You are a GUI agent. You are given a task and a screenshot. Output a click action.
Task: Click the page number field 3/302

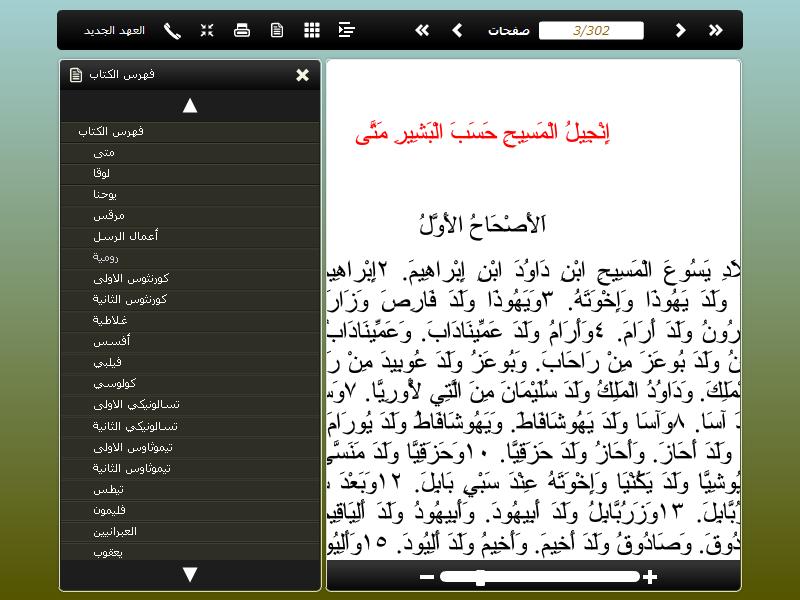pyautogui.click(x=591, y=30)
